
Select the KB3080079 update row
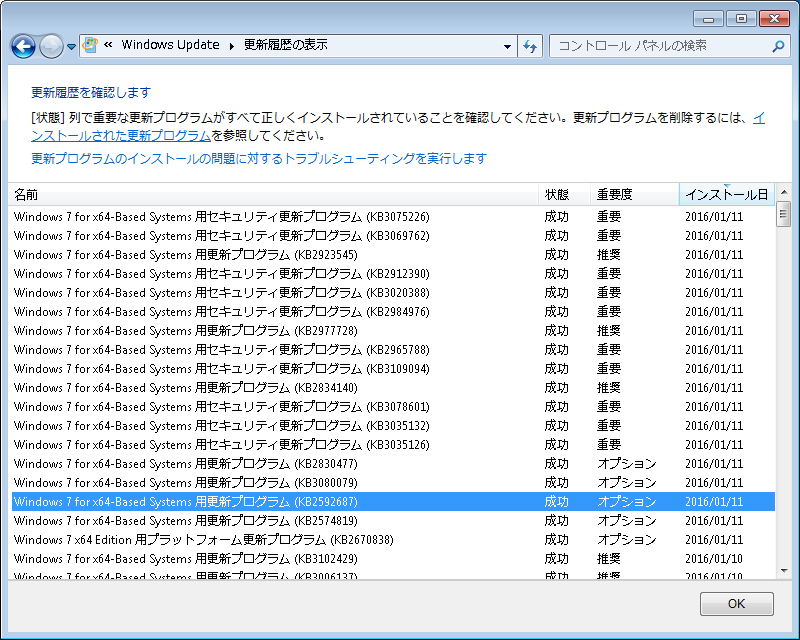coord(393,483)
